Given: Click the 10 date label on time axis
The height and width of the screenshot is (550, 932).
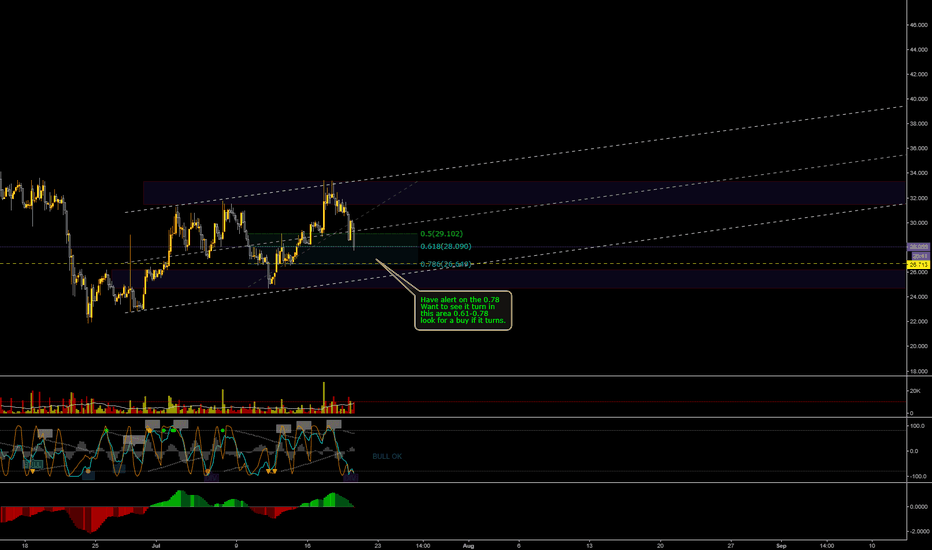Looking at the screenshot, I should point(871,545).
